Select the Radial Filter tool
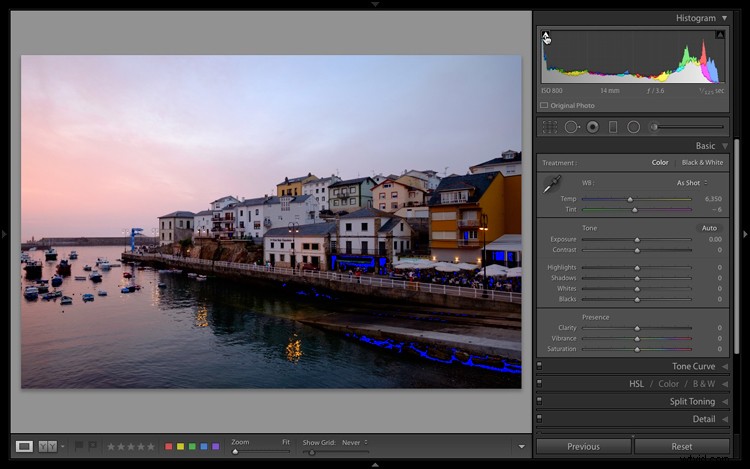Image resolution: width=750 pixels, height=469 pixels. pyautogui.click(x=633, y=127)
